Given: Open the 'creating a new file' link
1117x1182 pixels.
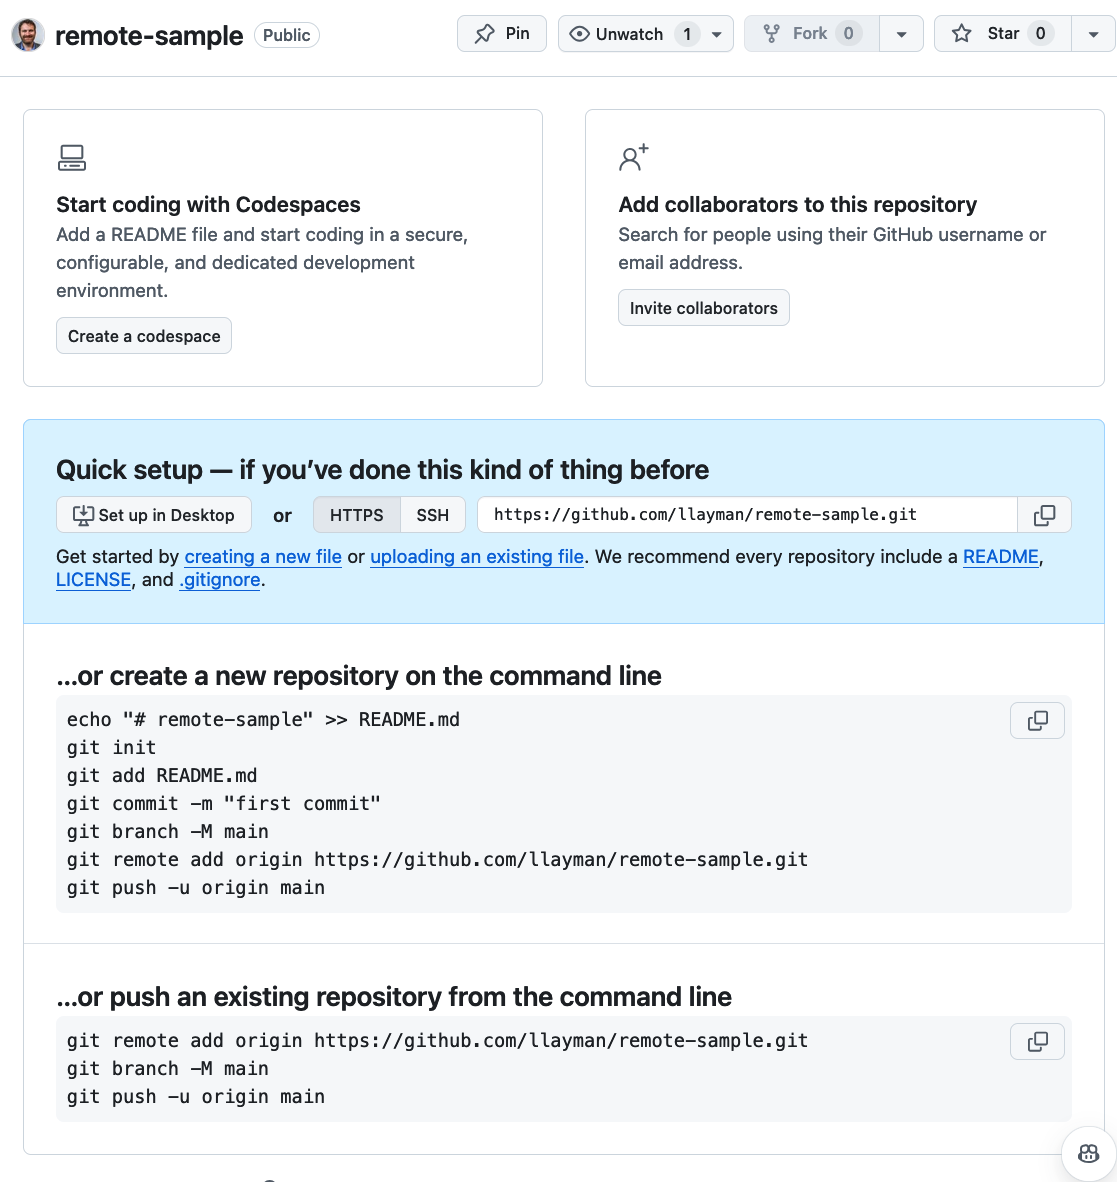Looking at the screenshot, I should 262,556.
